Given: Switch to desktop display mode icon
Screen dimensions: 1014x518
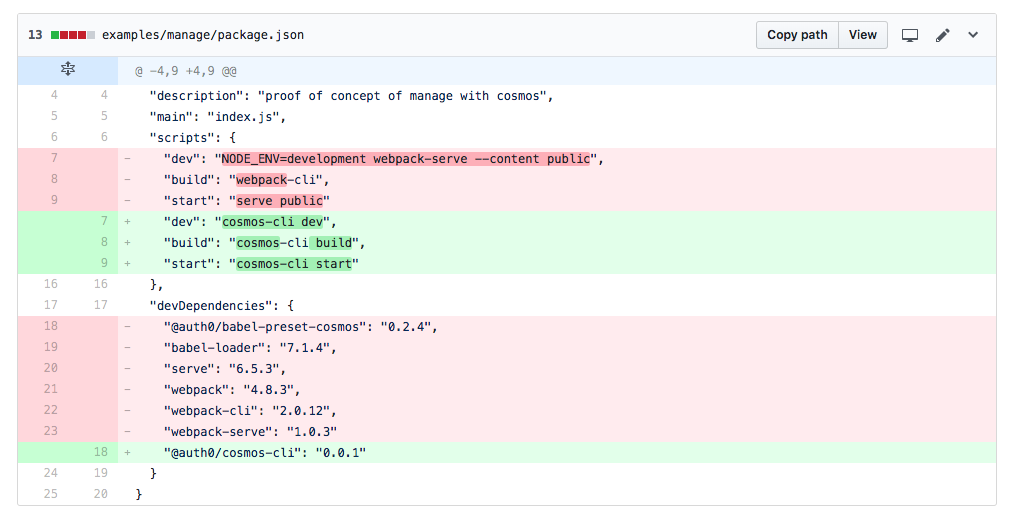Looking at the screenshot, I should pyautogui.click(x=910, y=36).
